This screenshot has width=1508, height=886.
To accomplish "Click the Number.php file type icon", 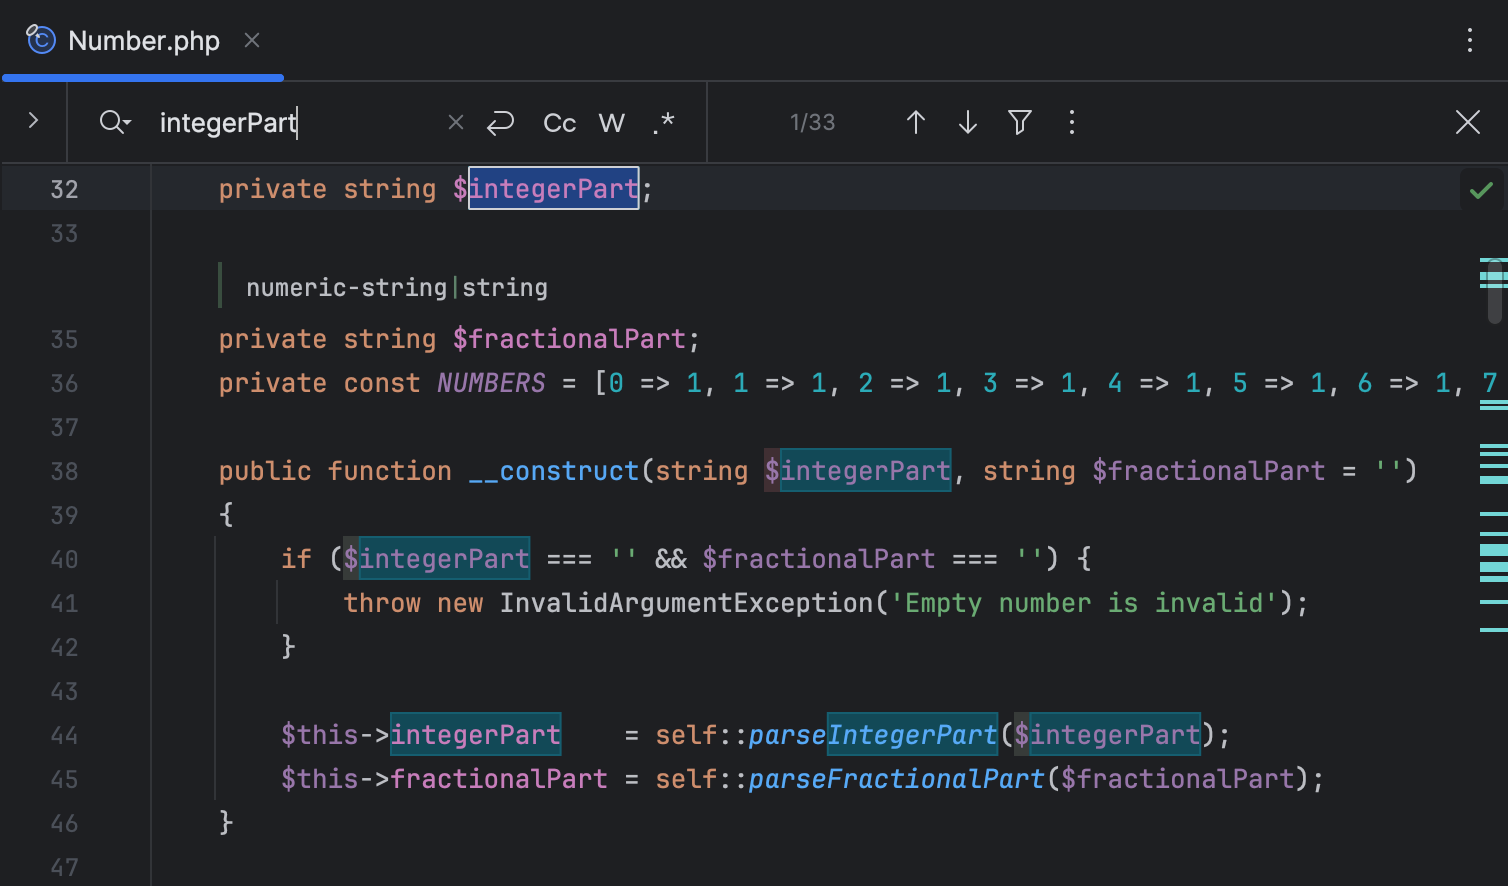I will click(x=41, y=40).
